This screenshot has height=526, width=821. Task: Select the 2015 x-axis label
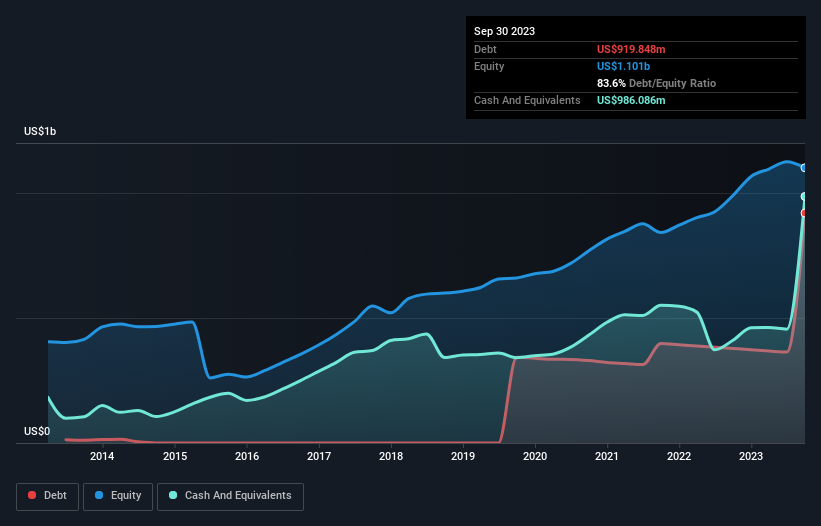[175, 456]
